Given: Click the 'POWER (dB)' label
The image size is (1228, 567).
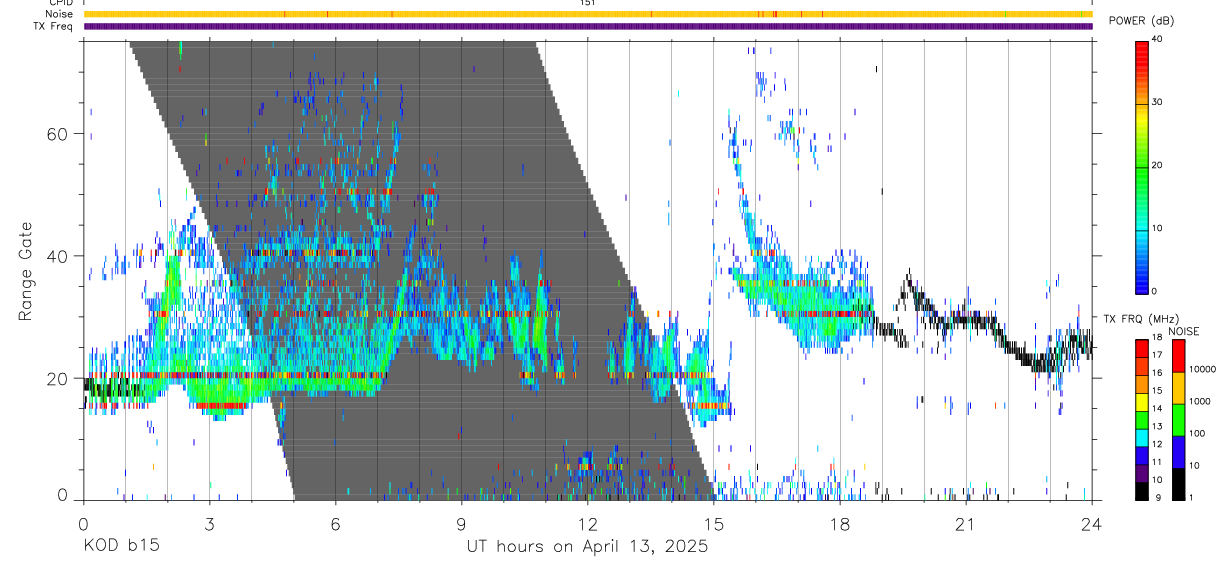Looking at the screenshot, I should 1141,21.
